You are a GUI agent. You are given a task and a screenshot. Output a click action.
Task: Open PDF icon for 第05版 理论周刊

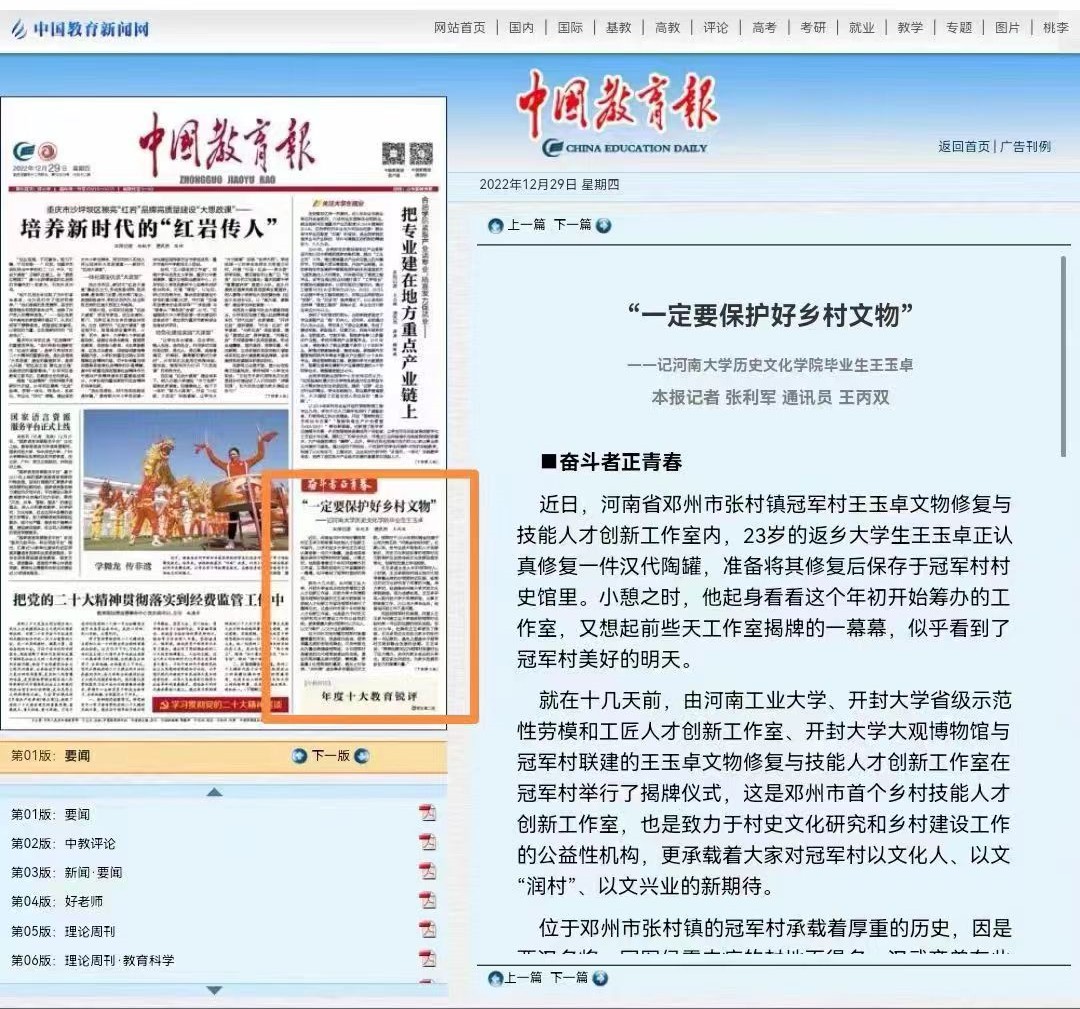point(428,930)
